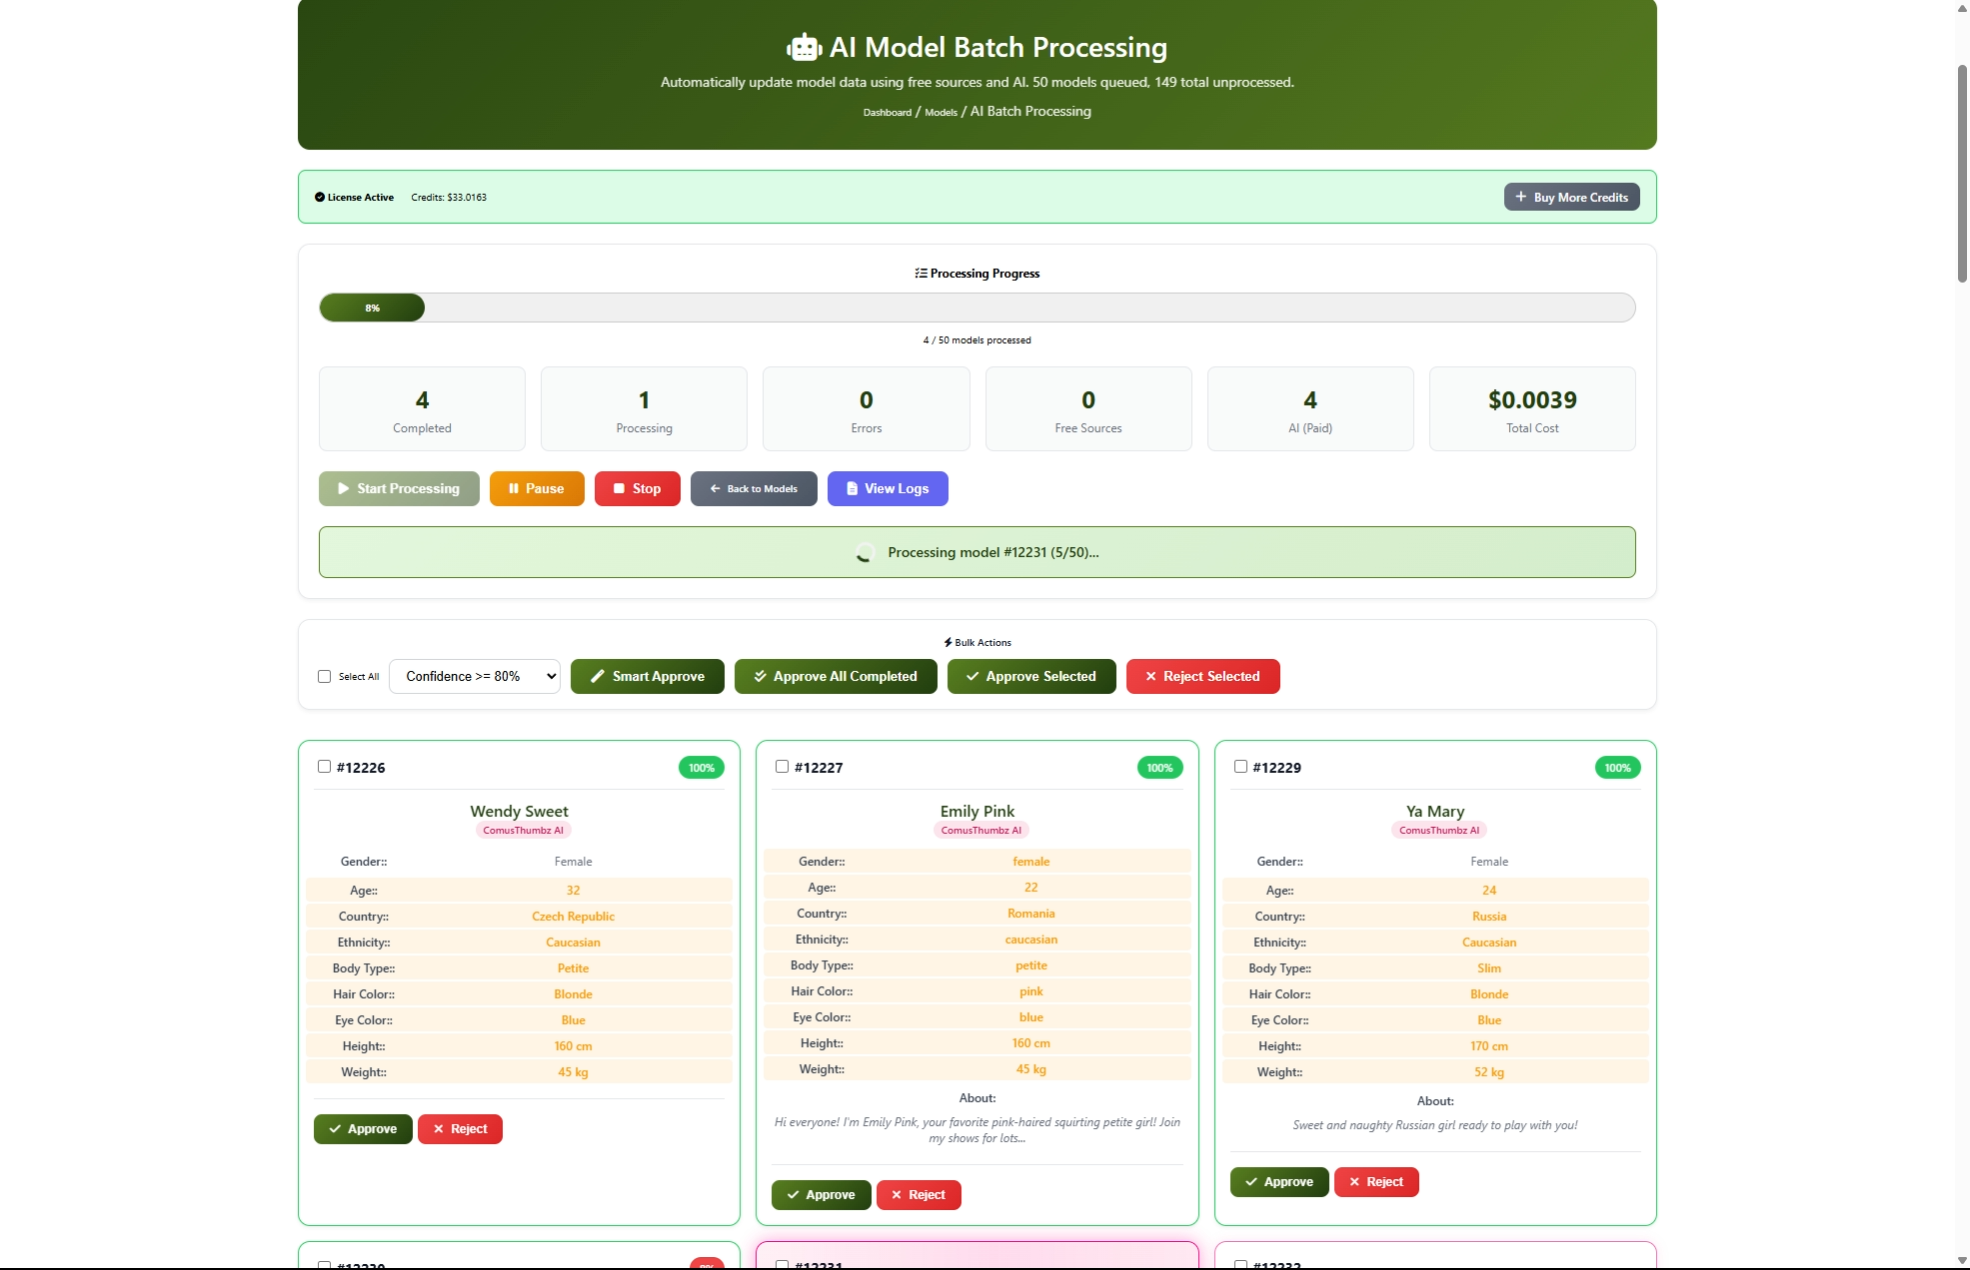The height and width of the screenshot is (1270, 1970).
Task: Click the robot icon in the header
Action: point(804,46)
